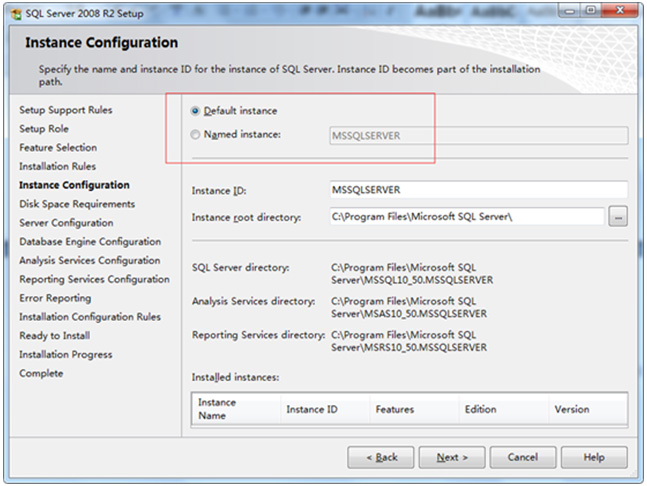647x486 pixels.
Task: Go to Database Engine Configuration step
Action: tap(90, 242)
